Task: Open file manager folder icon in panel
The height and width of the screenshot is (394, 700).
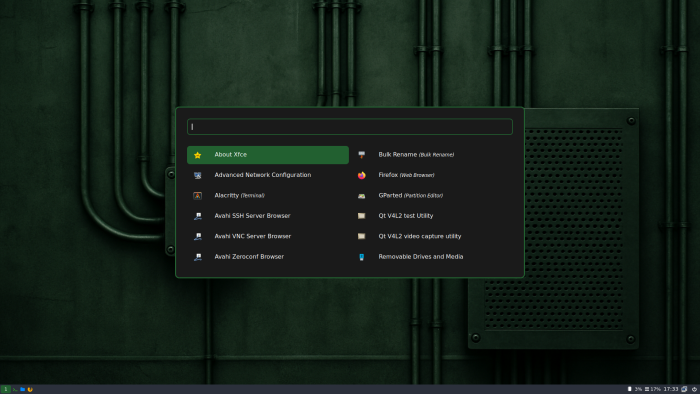Action: 22,390
